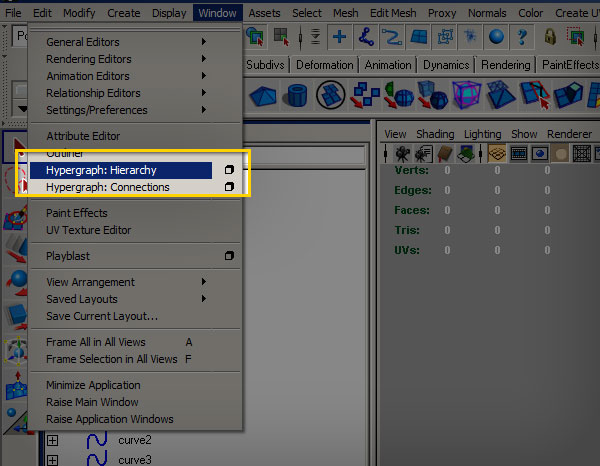
Task: Open the Proxy menu
Action: pos(442,13)
